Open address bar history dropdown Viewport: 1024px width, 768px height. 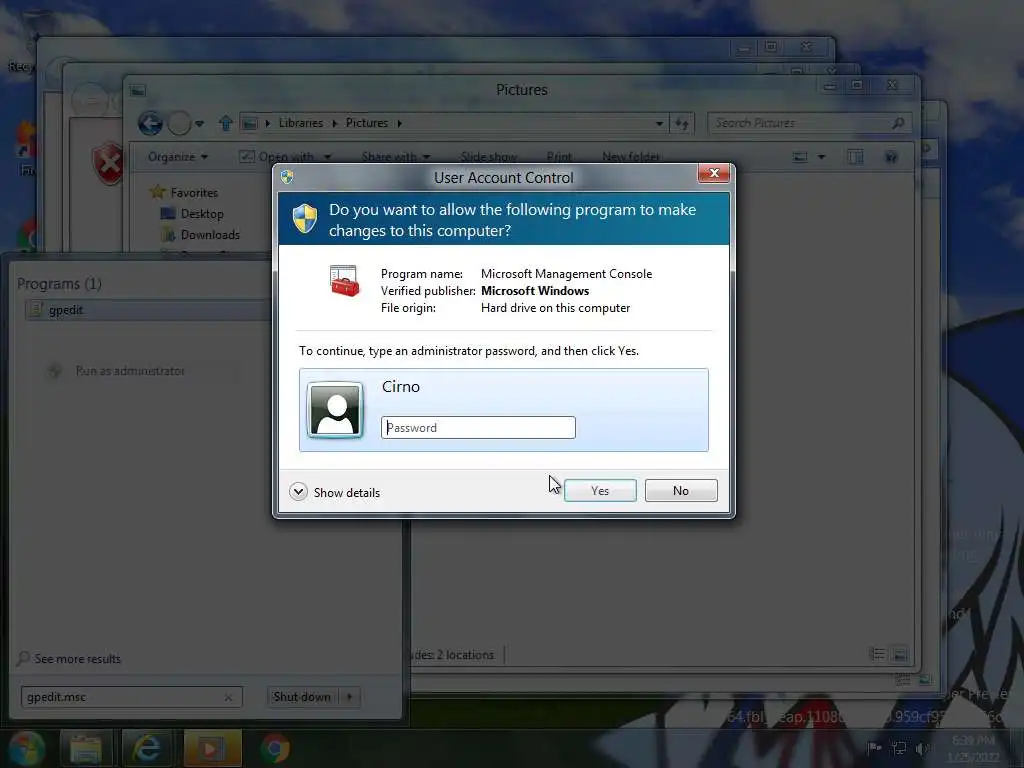tap(660, 123)
